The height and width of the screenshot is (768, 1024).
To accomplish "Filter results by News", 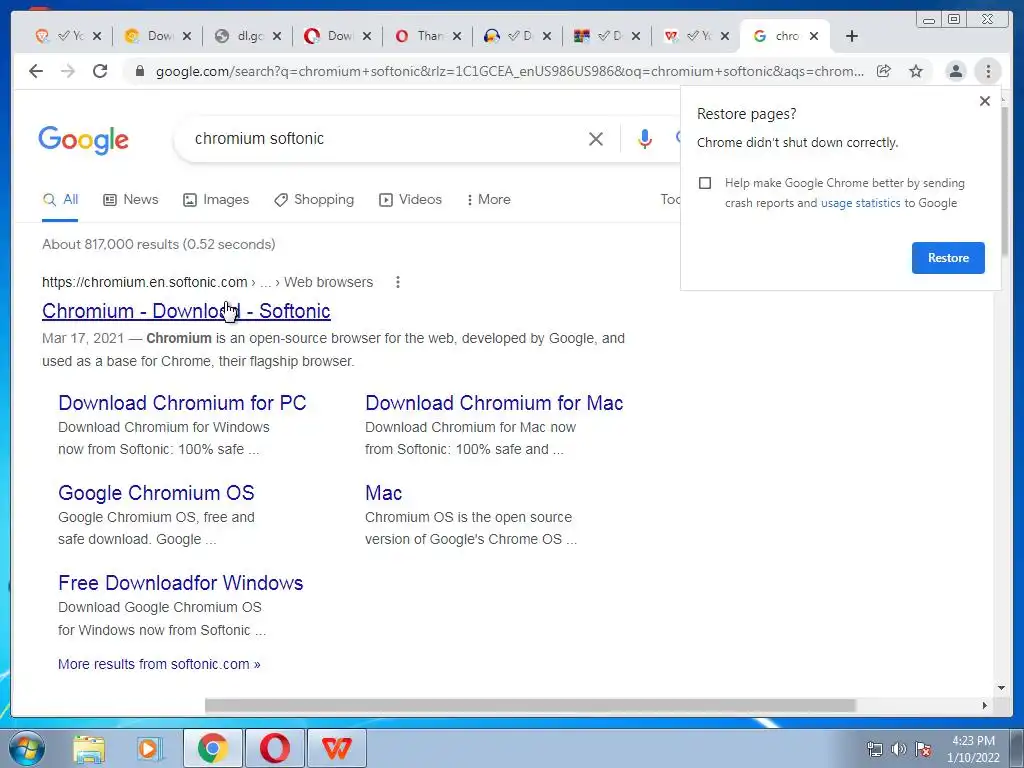I will 131,200.
